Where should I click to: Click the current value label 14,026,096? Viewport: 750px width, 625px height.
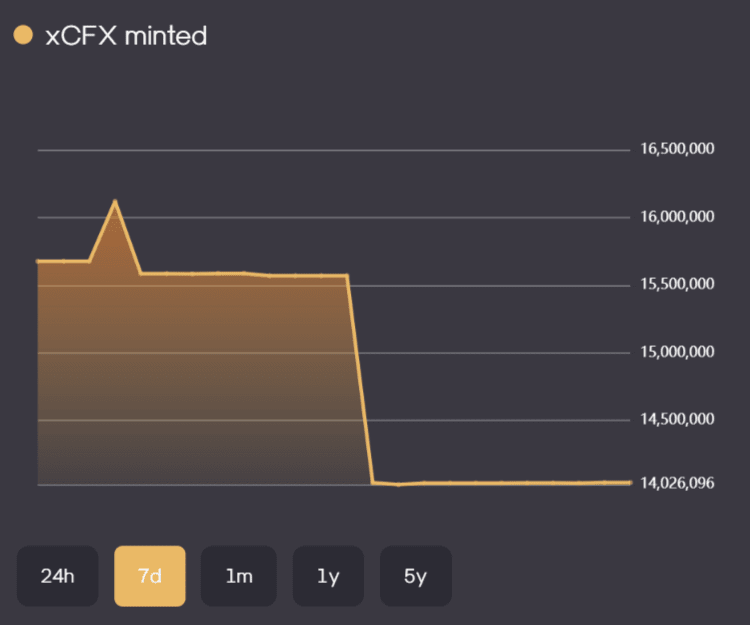[x=677, y=484]
